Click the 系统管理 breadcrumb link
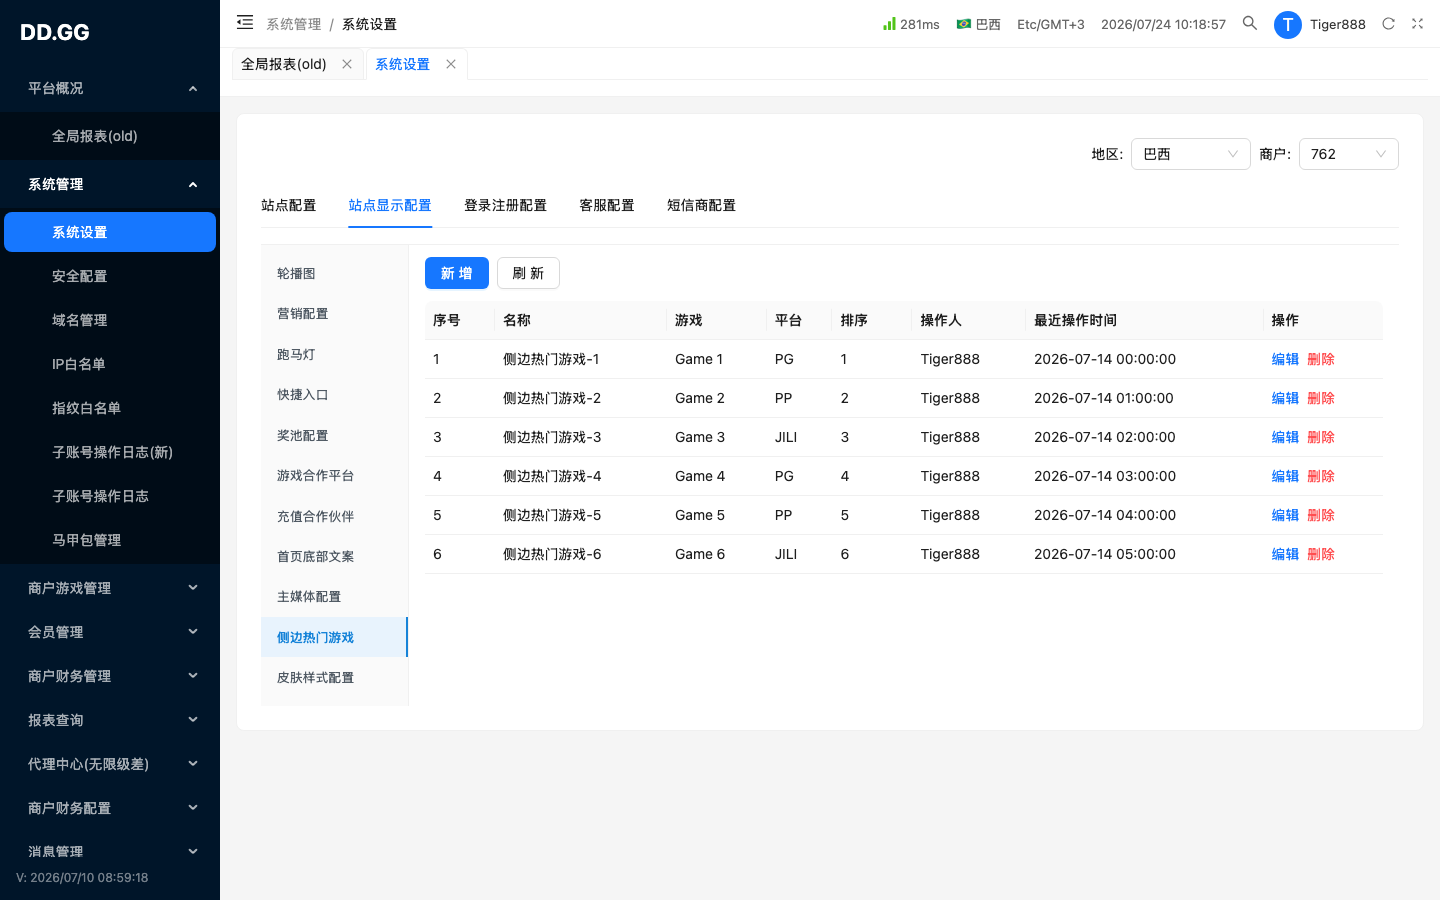1440x900 pixels. [x=294, y=24]
